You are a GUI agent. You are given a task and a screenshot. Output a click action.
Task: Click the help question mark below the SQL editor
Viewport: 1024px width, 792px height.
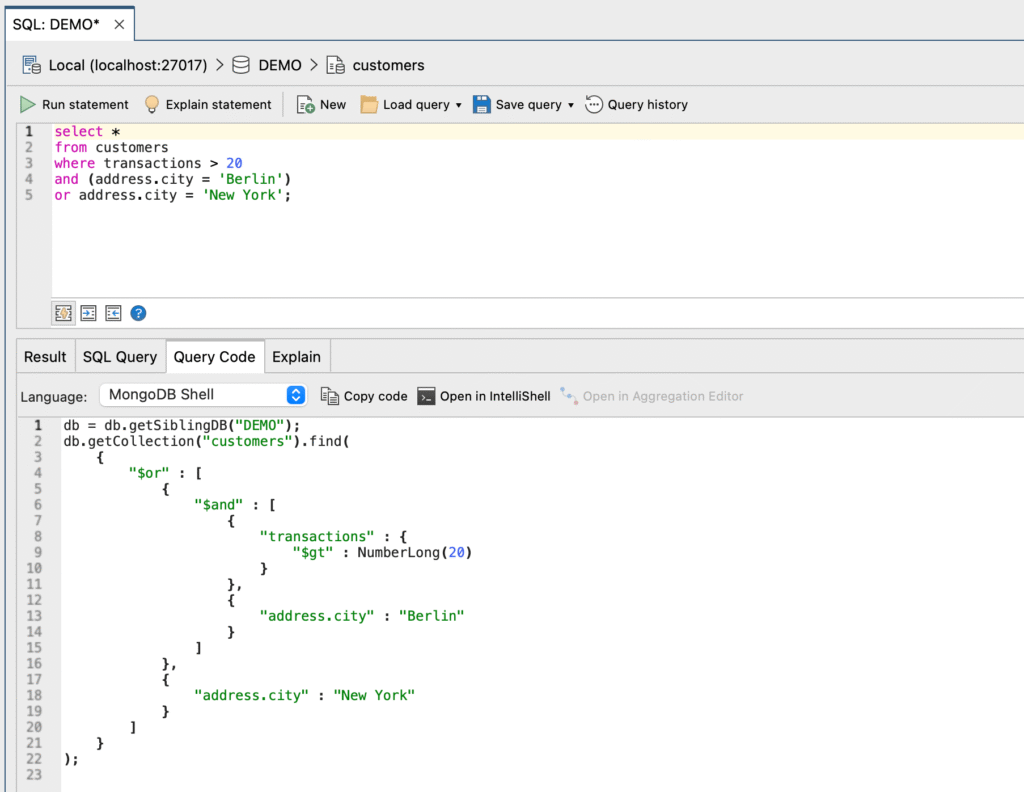(x=138, y=313)
